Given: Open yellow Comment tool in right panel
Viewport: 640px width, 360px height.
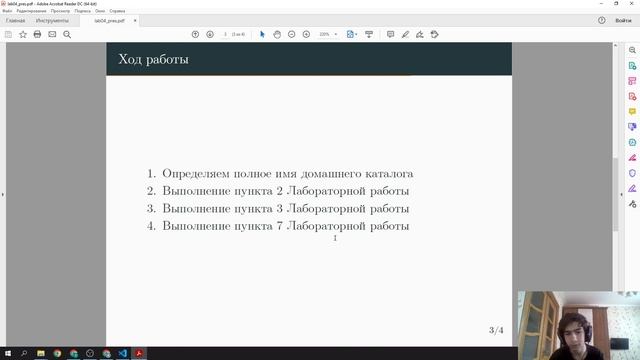Looking at the screenshot, I should [632, 111].
